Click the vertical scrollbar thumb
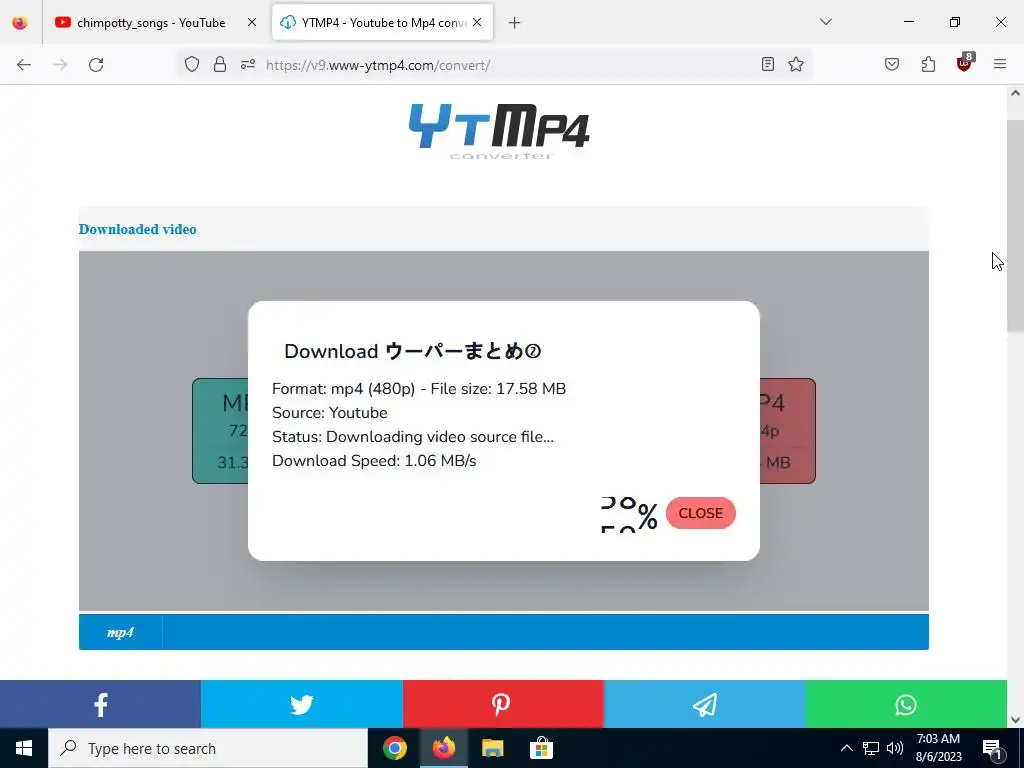The image size is (1024, 768). pos(1016,227)
